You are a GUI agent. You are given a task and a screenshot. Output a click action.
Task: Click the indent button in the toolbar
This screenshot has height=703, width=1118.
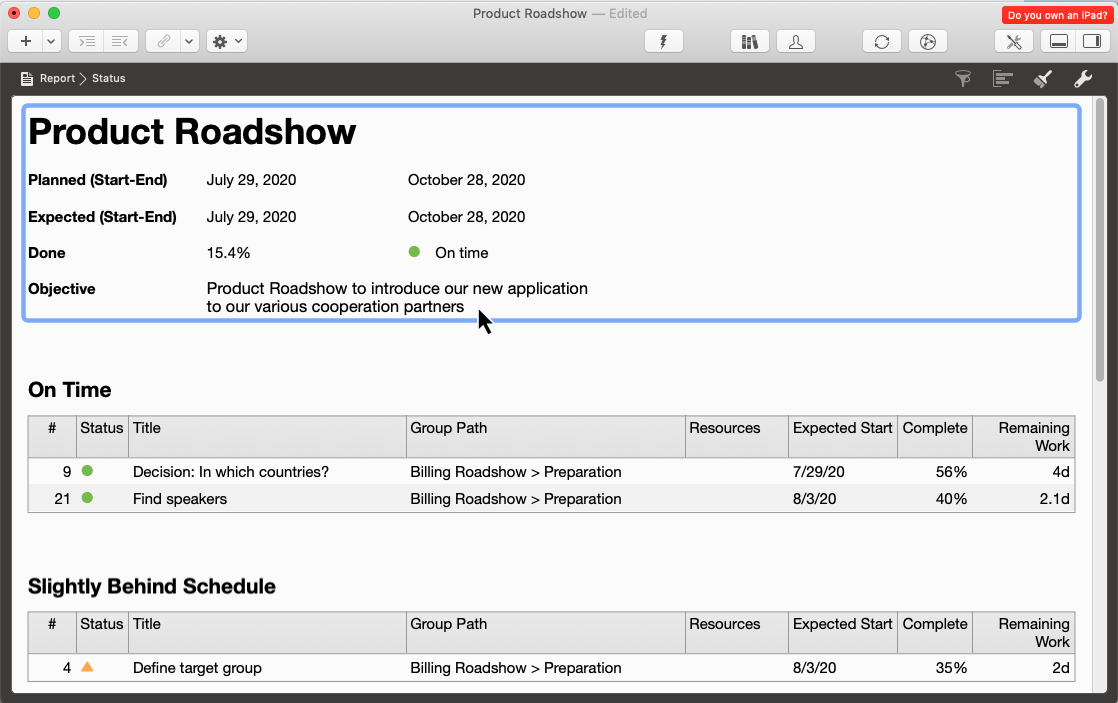tap(87, 41)
